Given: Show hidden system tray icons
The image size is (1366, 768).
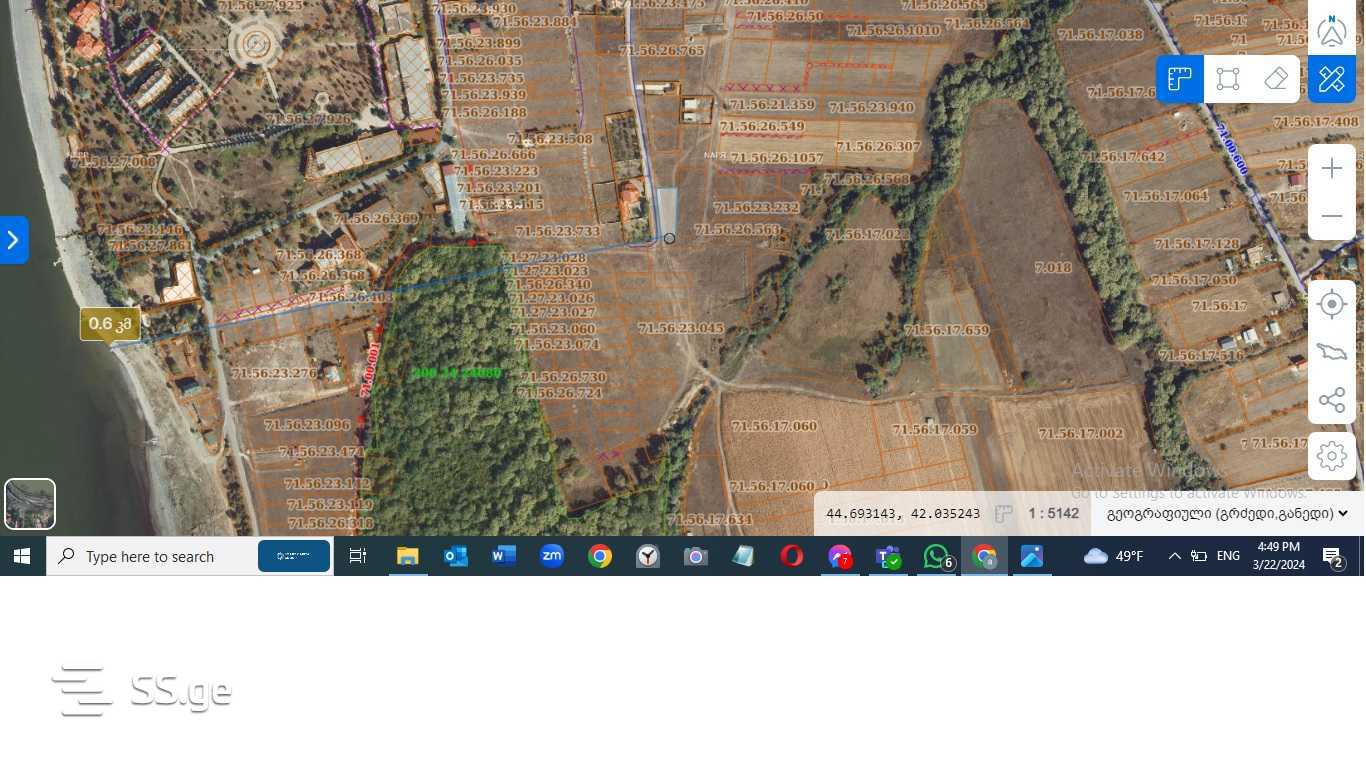Looking at the screenshot, I should point(1175,556).
